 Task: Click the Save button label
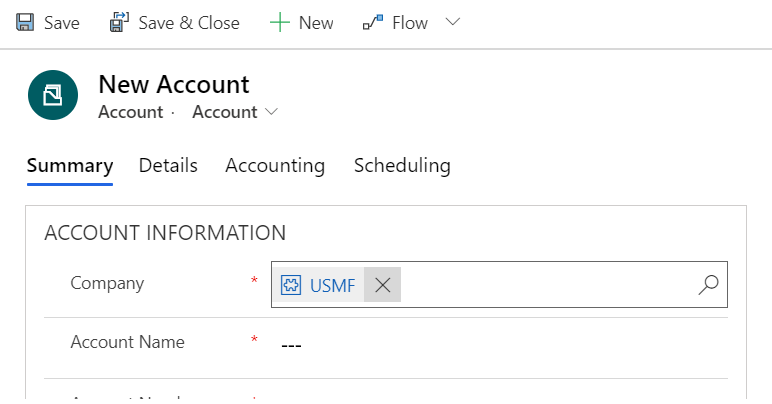click(62, 23)
